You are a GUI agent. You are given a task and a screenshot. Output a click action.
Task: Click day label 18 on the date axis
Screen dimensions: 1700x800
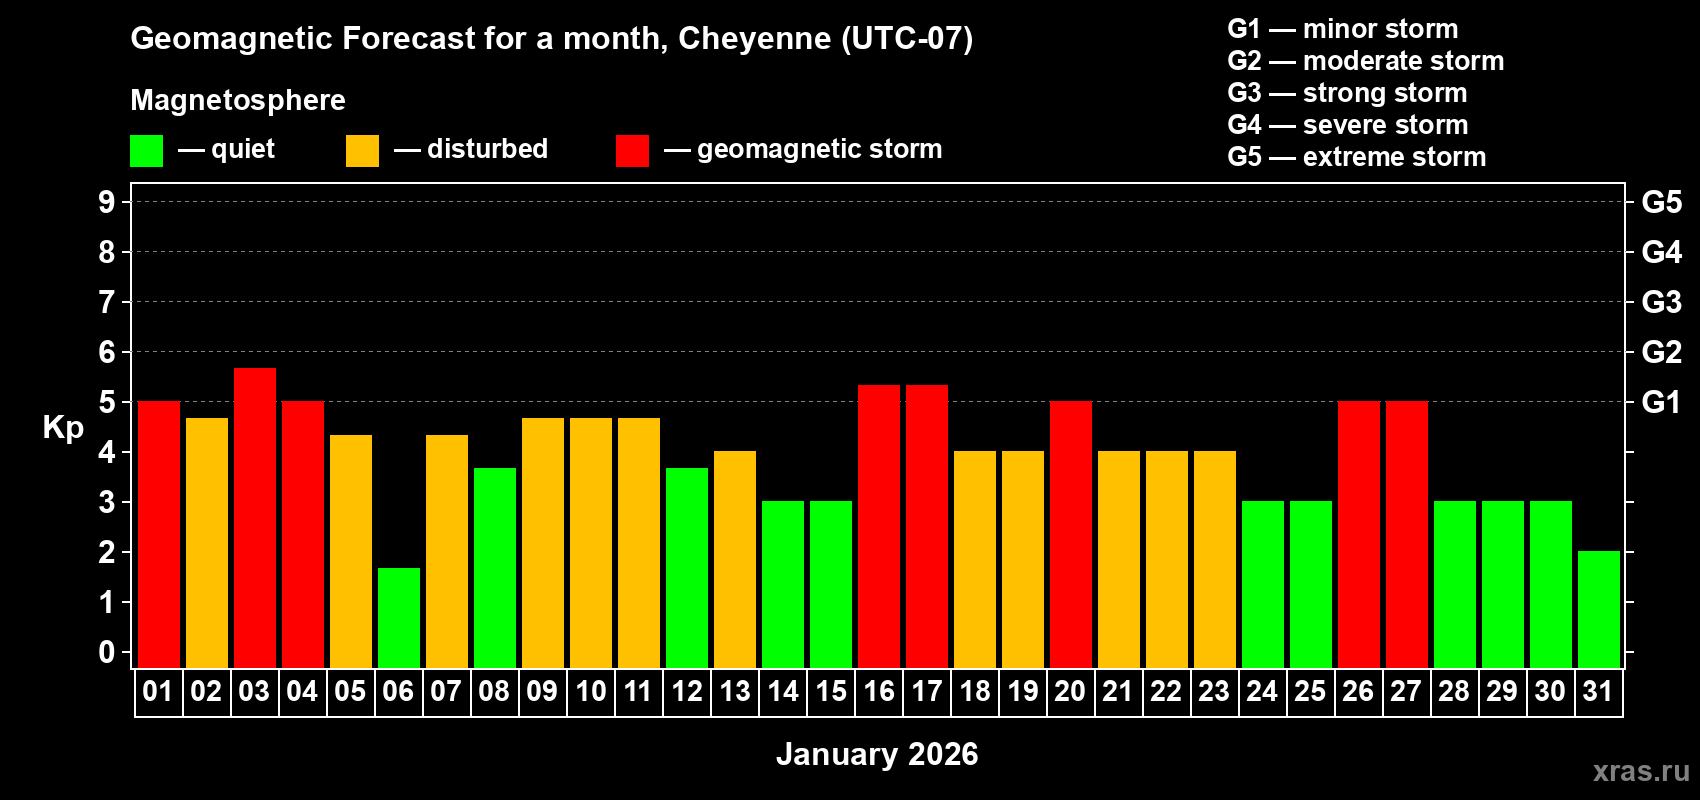pos(974,691)
